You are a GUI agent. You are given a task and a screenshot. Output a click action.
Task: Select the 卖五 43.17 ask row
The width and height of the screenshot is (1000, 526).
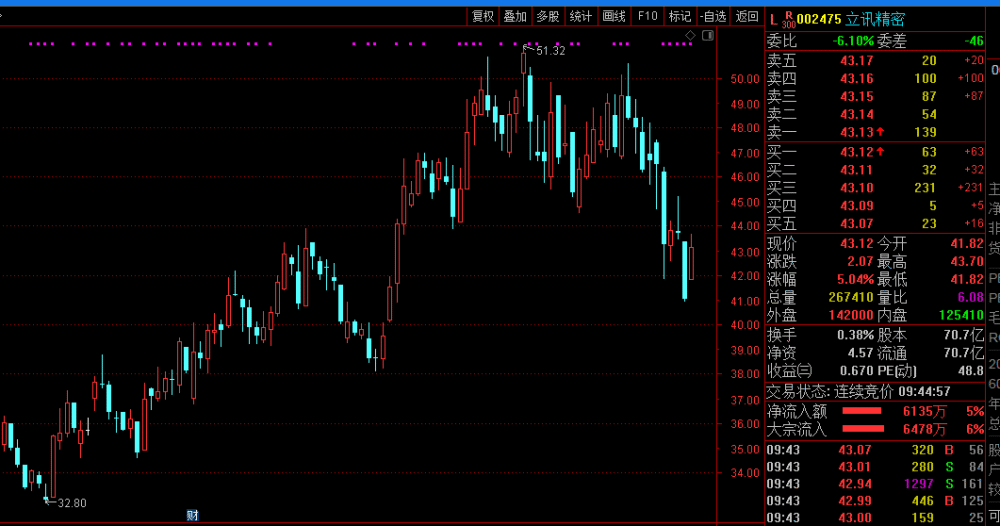pyautogui.click(x=875, y=61)
